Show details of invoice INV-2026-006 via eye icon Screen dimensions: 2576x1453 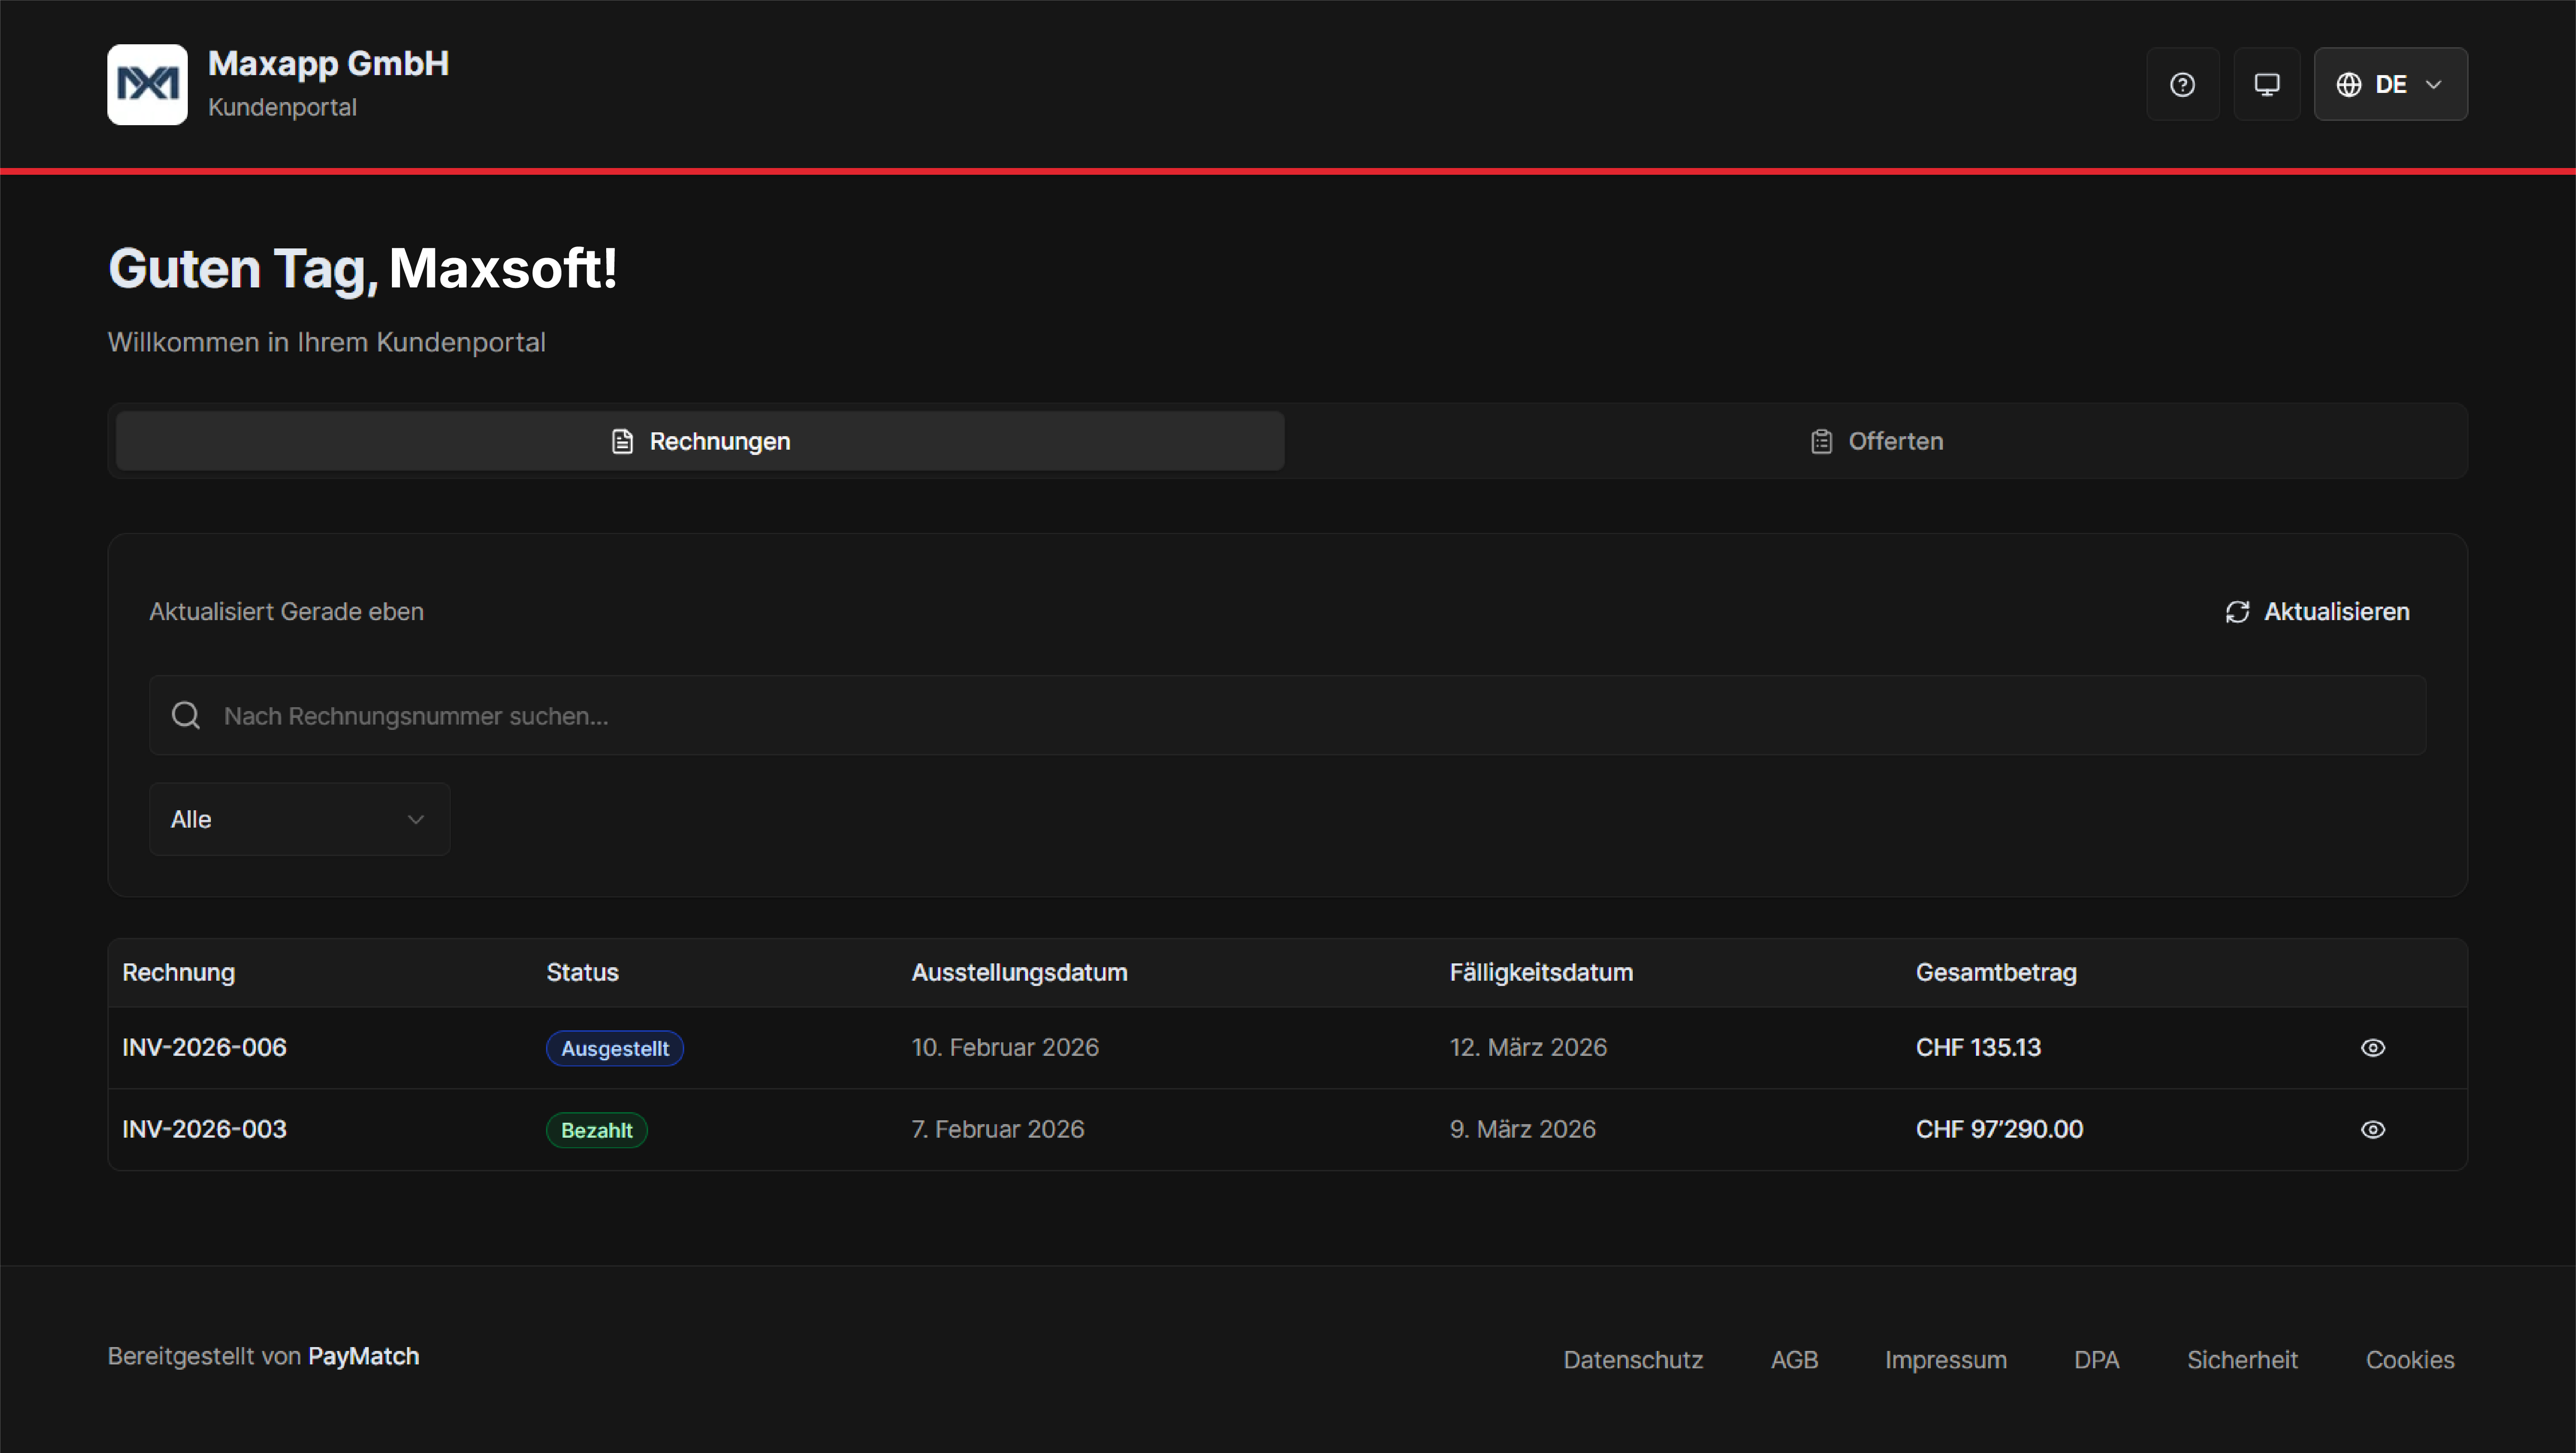point(2374,1047)
